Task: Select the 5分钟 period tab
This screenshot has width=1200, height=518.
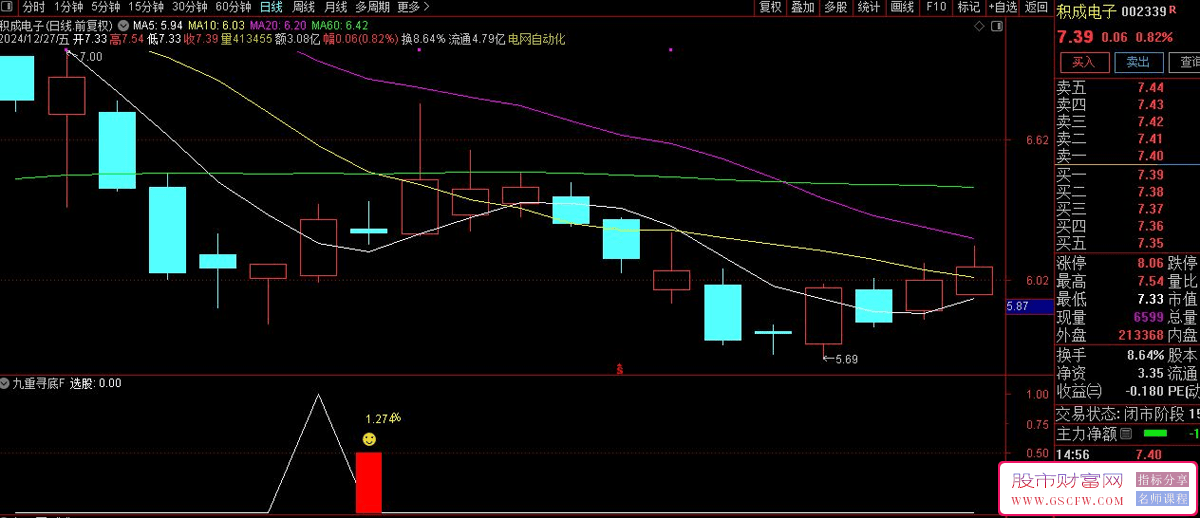Action: [106, 6]
